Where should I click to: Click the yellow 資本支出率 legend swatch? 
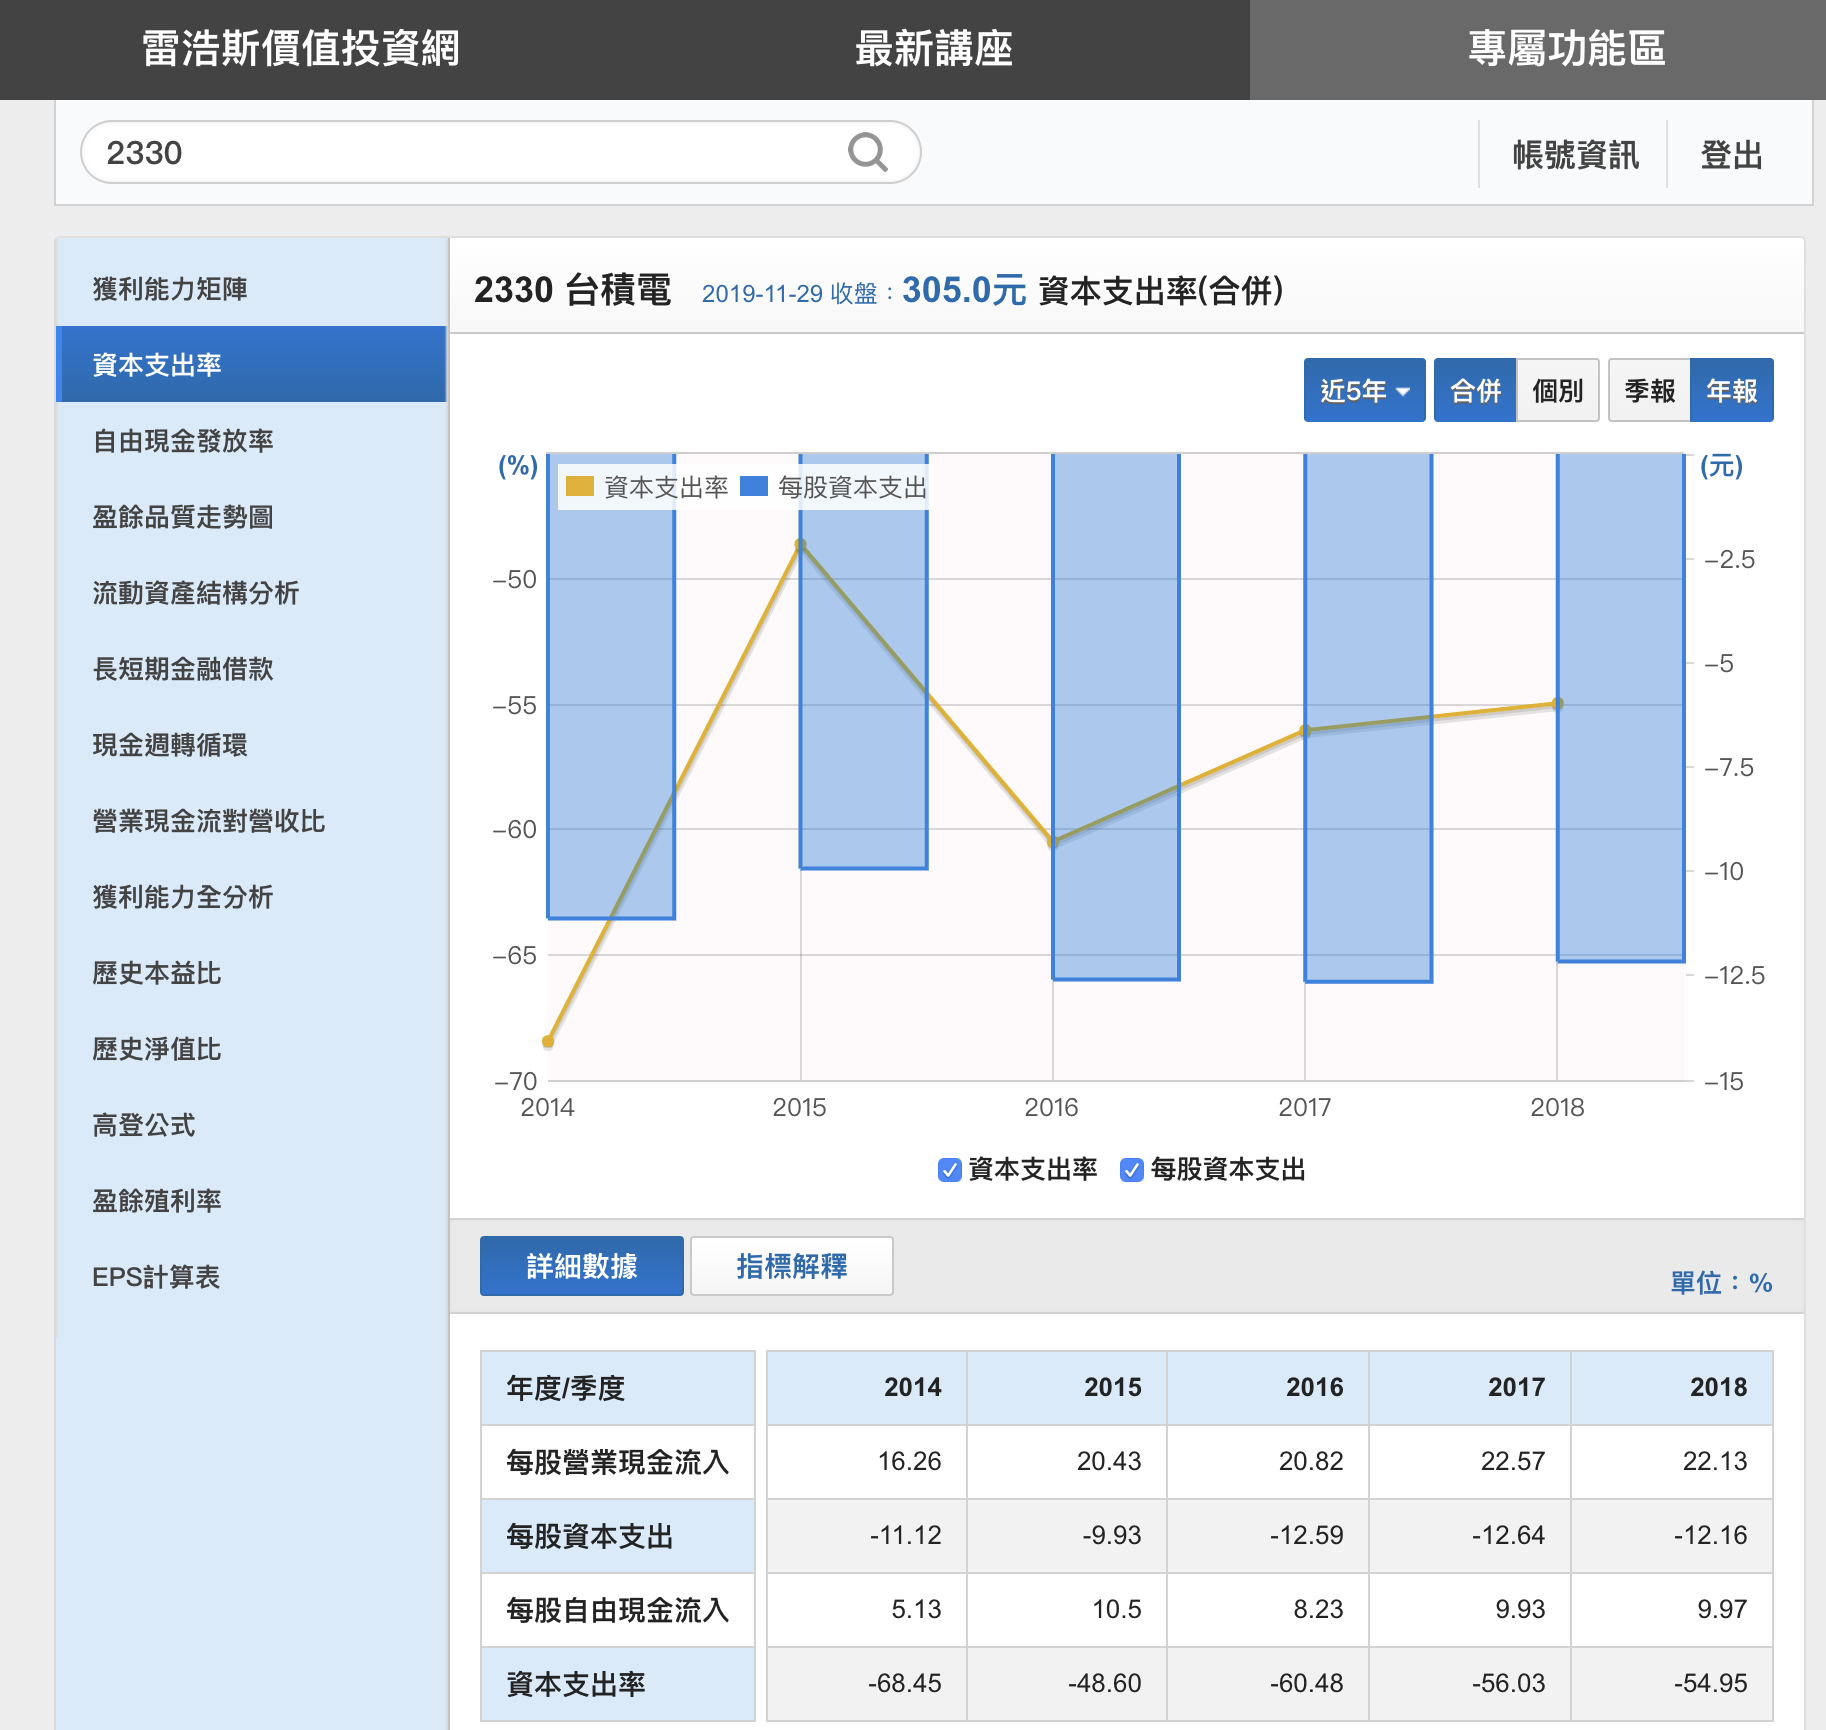579,487
